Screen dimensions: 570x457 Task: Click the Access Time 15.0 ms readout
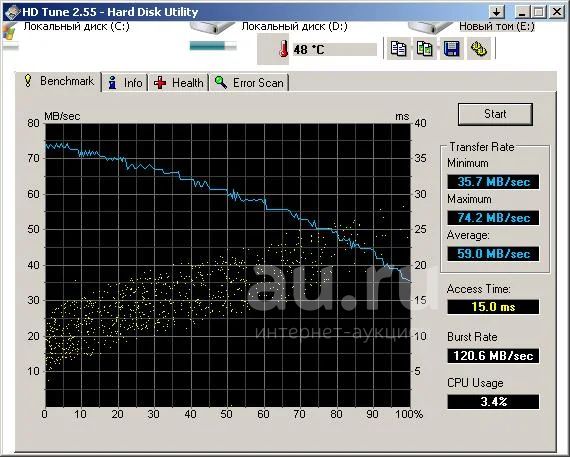tap(493, 307)
